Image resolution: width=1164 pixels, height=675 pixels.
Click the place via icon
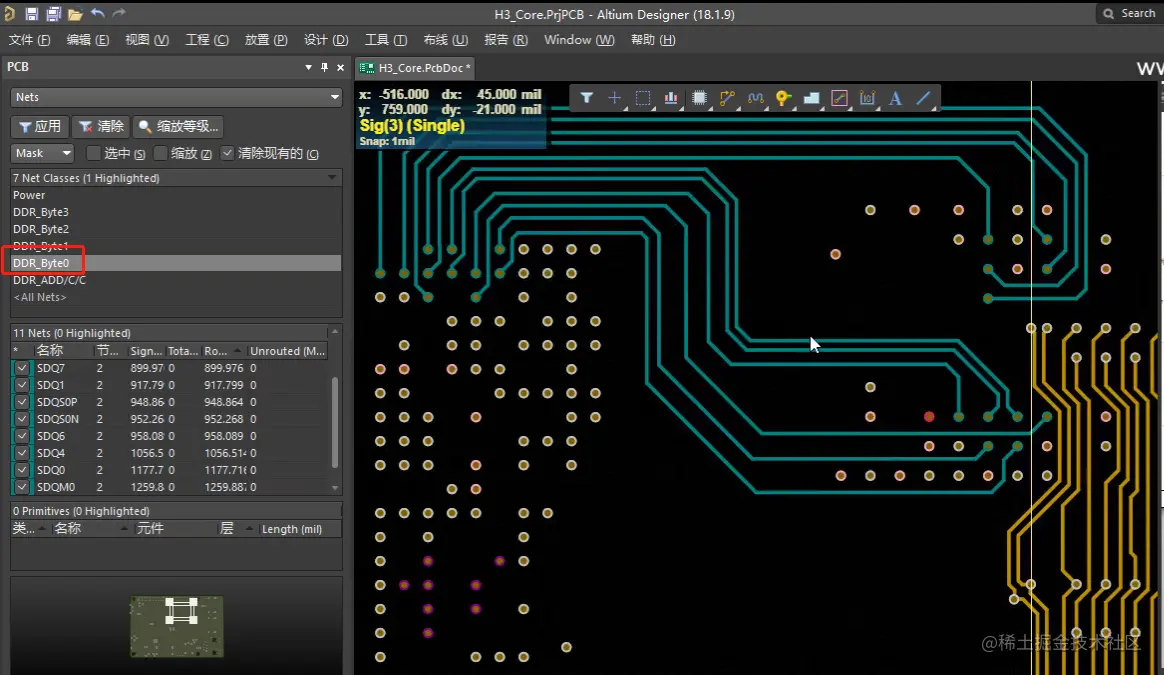[783, 98]
